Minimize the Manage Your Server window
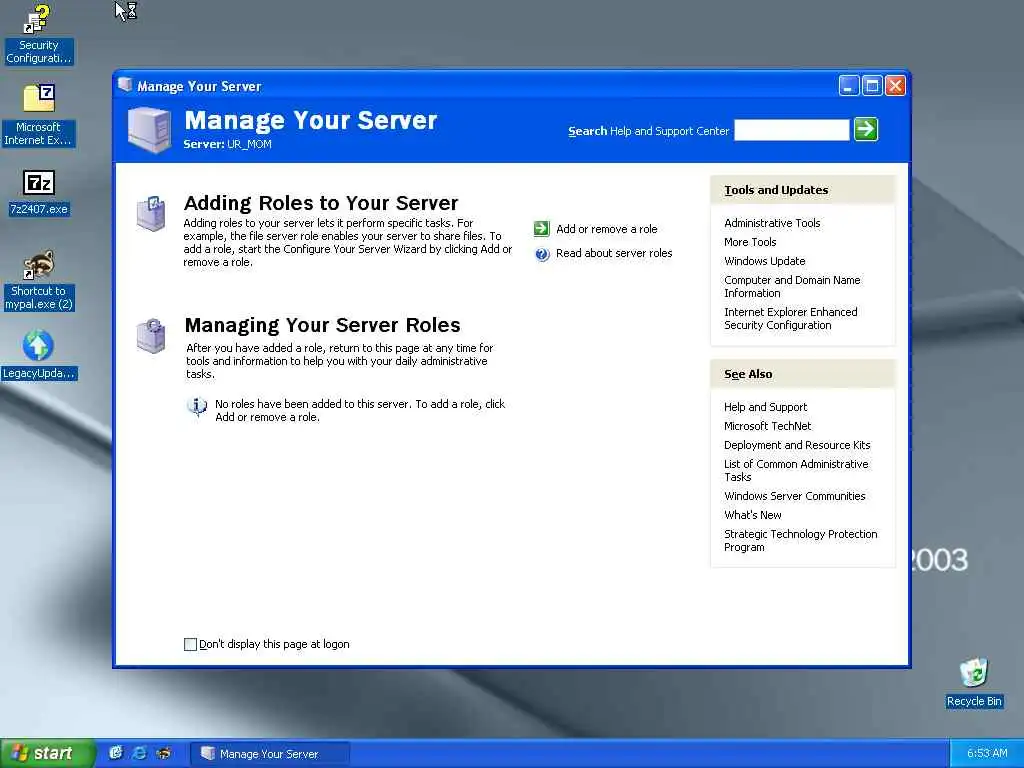1024x768 pixels. tap(848, 86)
